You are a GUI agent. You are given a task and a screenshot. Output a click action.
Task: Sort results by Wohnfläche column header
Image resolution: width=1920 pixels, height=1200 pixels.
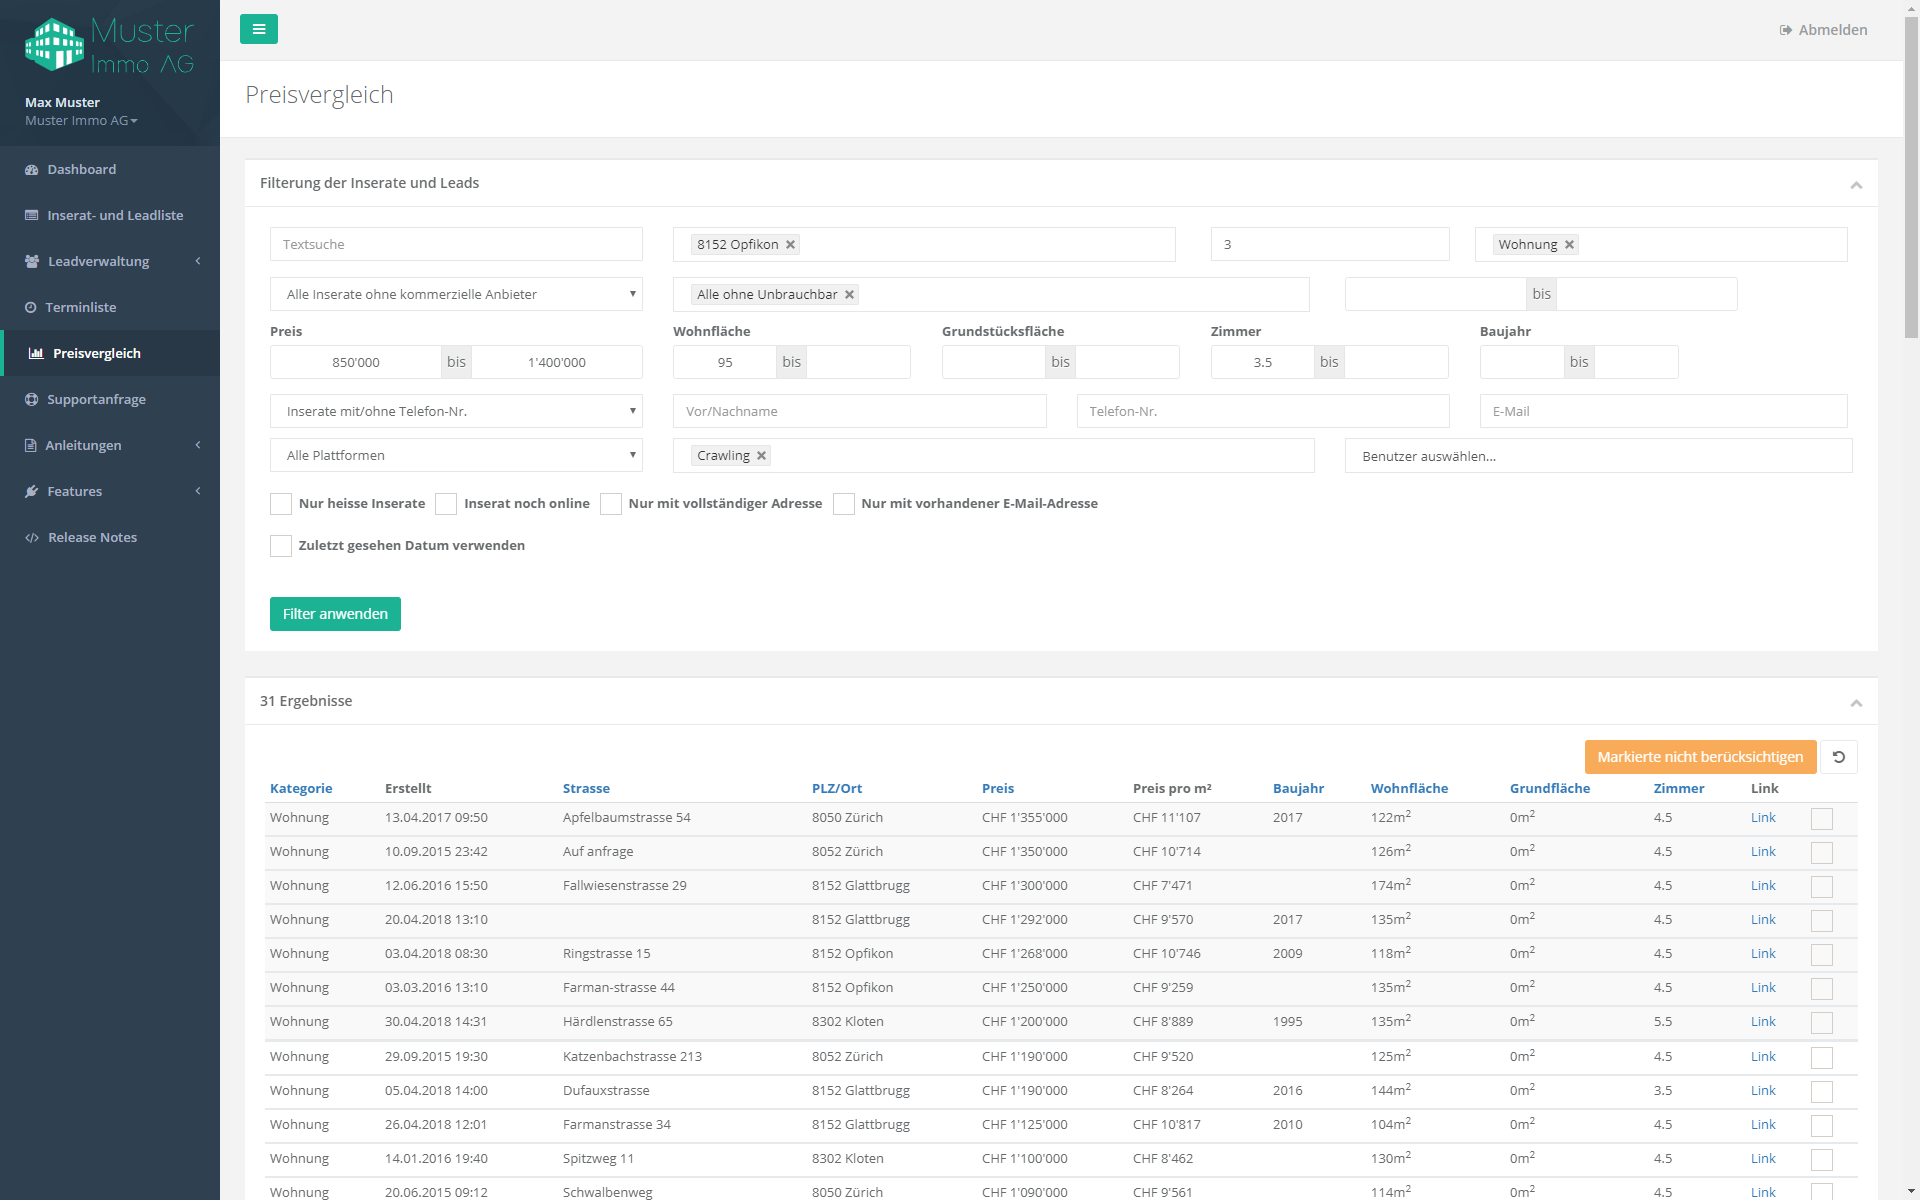click(x=1409, y=789)
